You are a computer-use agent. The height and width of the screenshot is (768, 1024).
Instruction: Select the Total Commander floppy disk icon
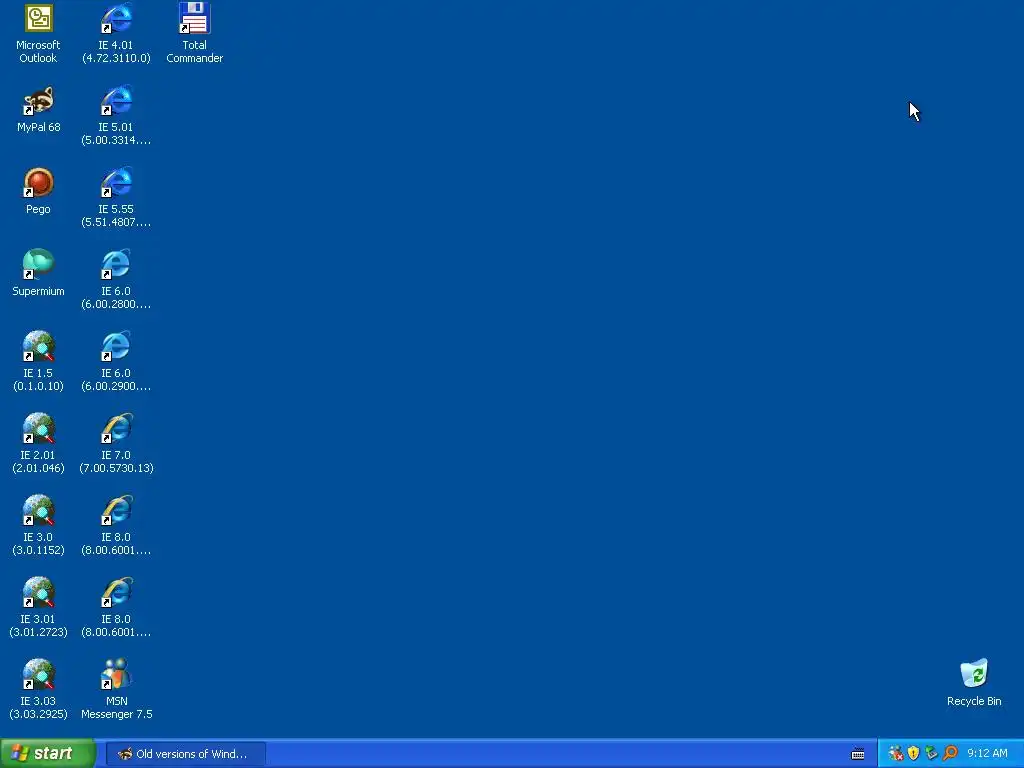(x=195, y=18)
